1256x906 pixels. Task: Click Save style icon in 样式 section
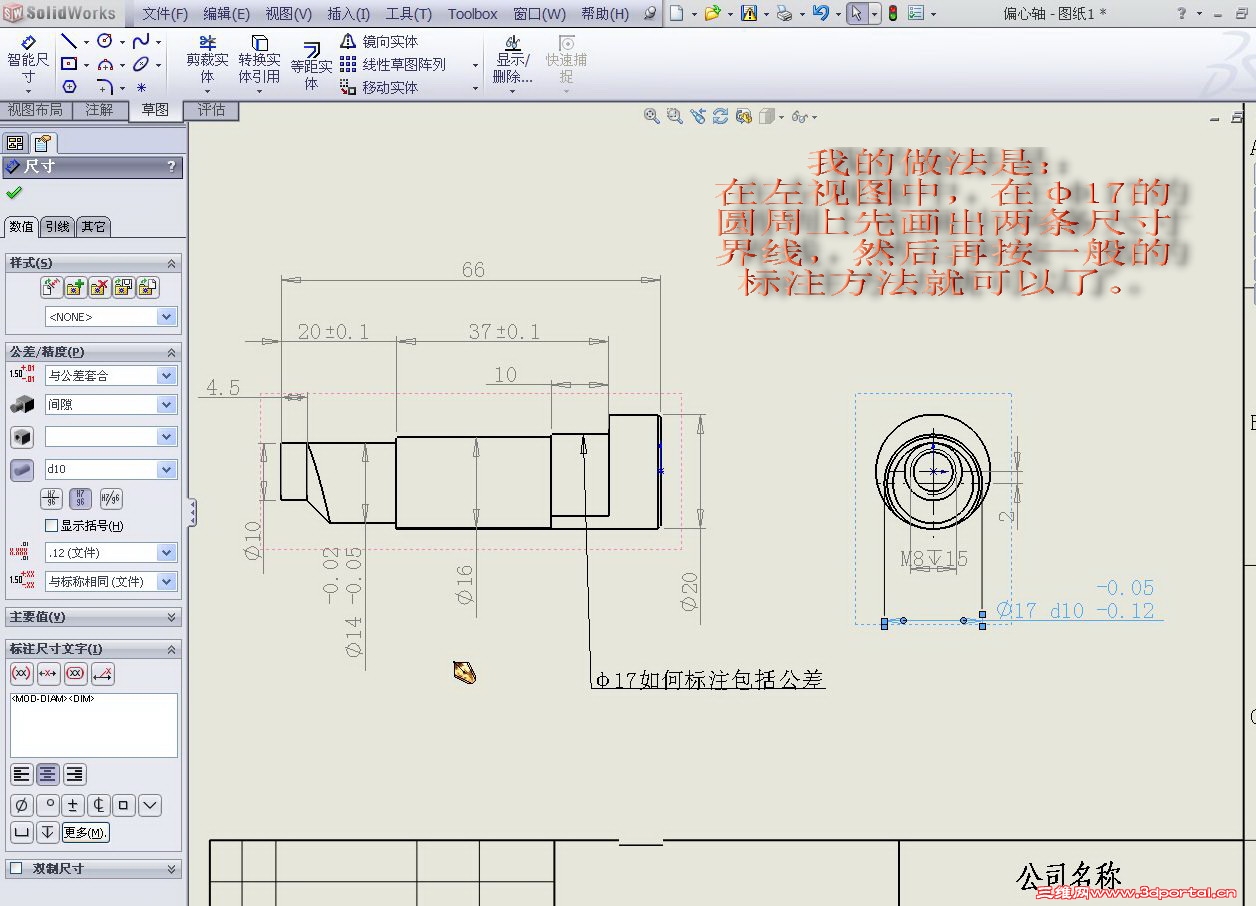tap(124, 288)
